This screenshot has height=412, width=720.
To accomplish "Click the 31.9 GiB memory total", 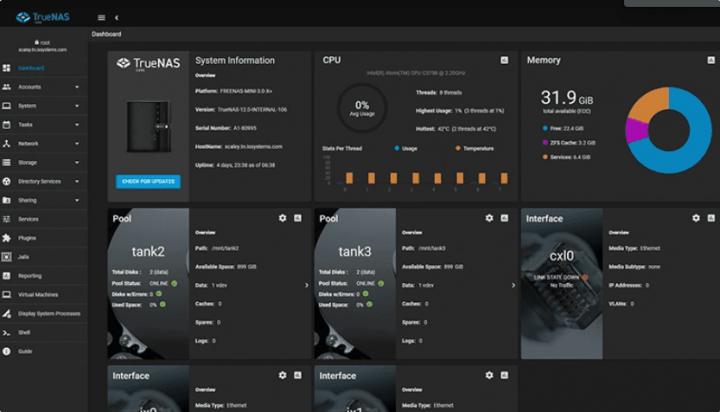I will (x=567, y=97).
